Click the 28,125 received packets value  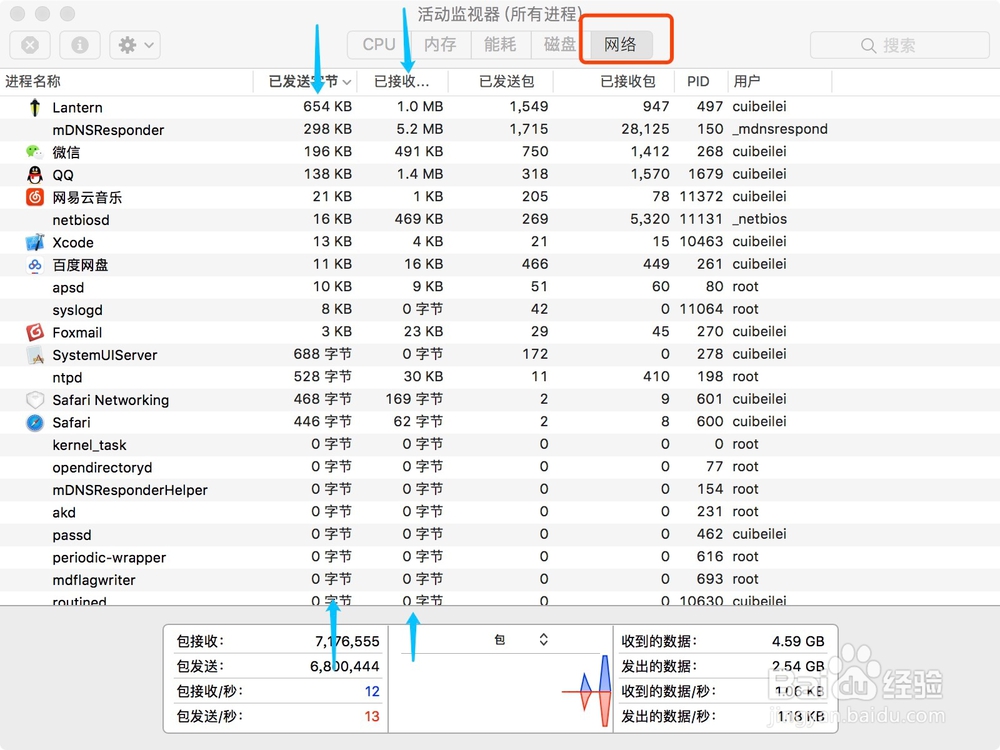click(x=645, y=129)
